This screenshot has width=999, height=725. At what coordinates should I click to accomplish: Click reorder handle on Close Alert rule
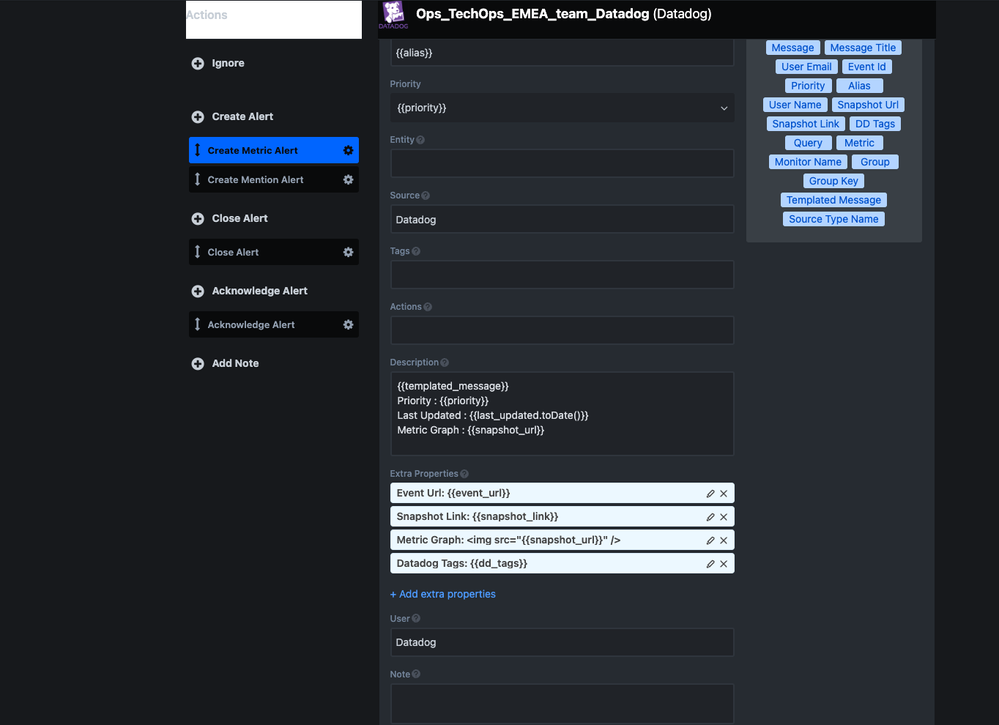pyautogui.click(x=198, y=252)
